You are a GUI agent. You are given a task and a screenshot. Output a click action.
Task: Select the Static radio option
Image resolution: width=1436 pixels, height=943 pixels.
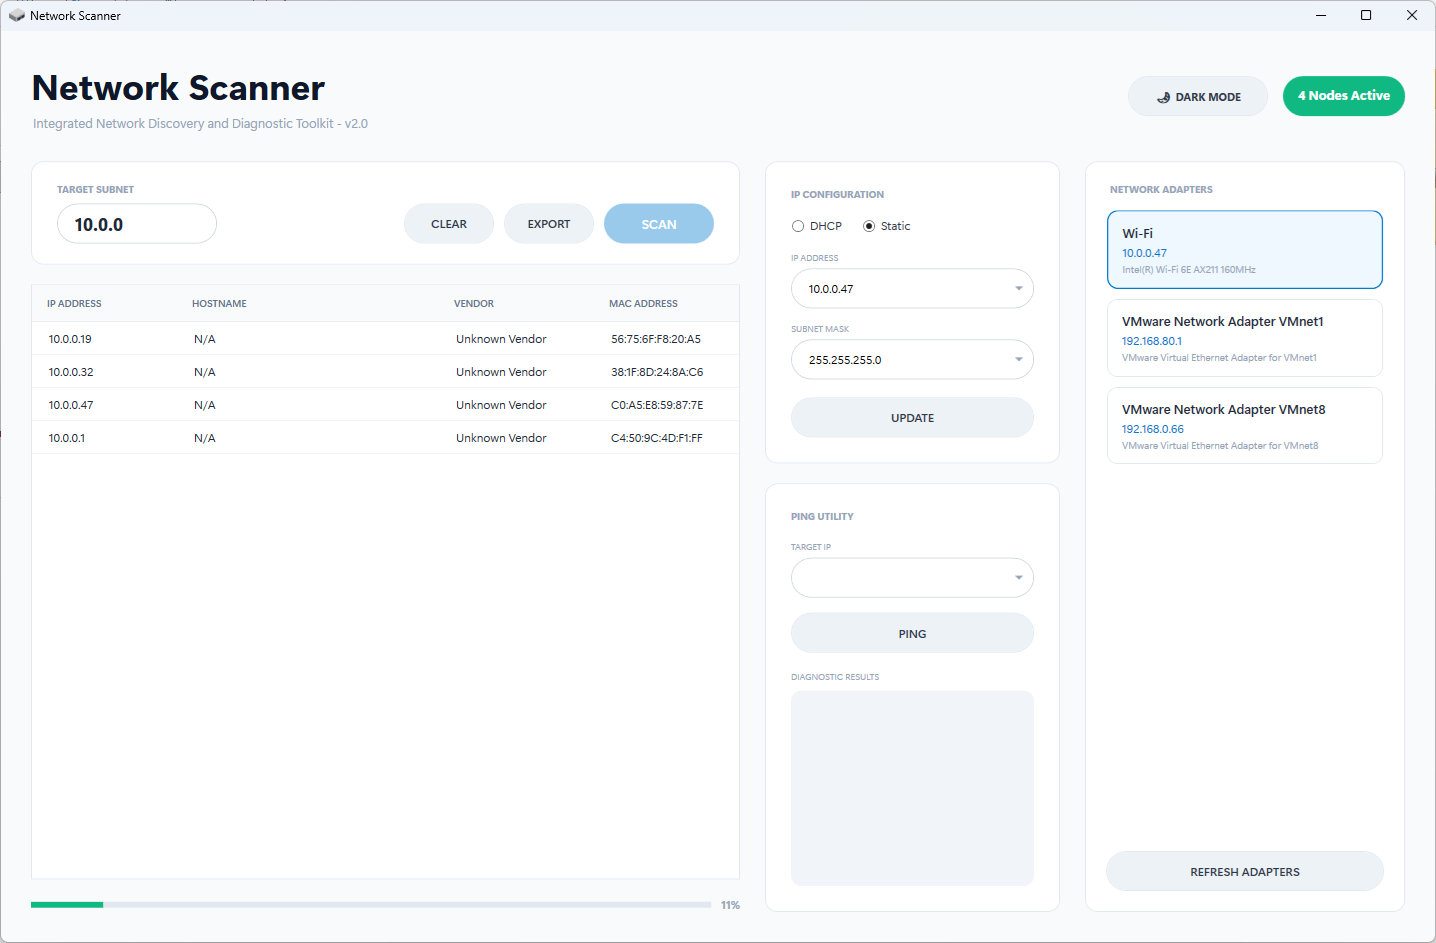(869, 226)
